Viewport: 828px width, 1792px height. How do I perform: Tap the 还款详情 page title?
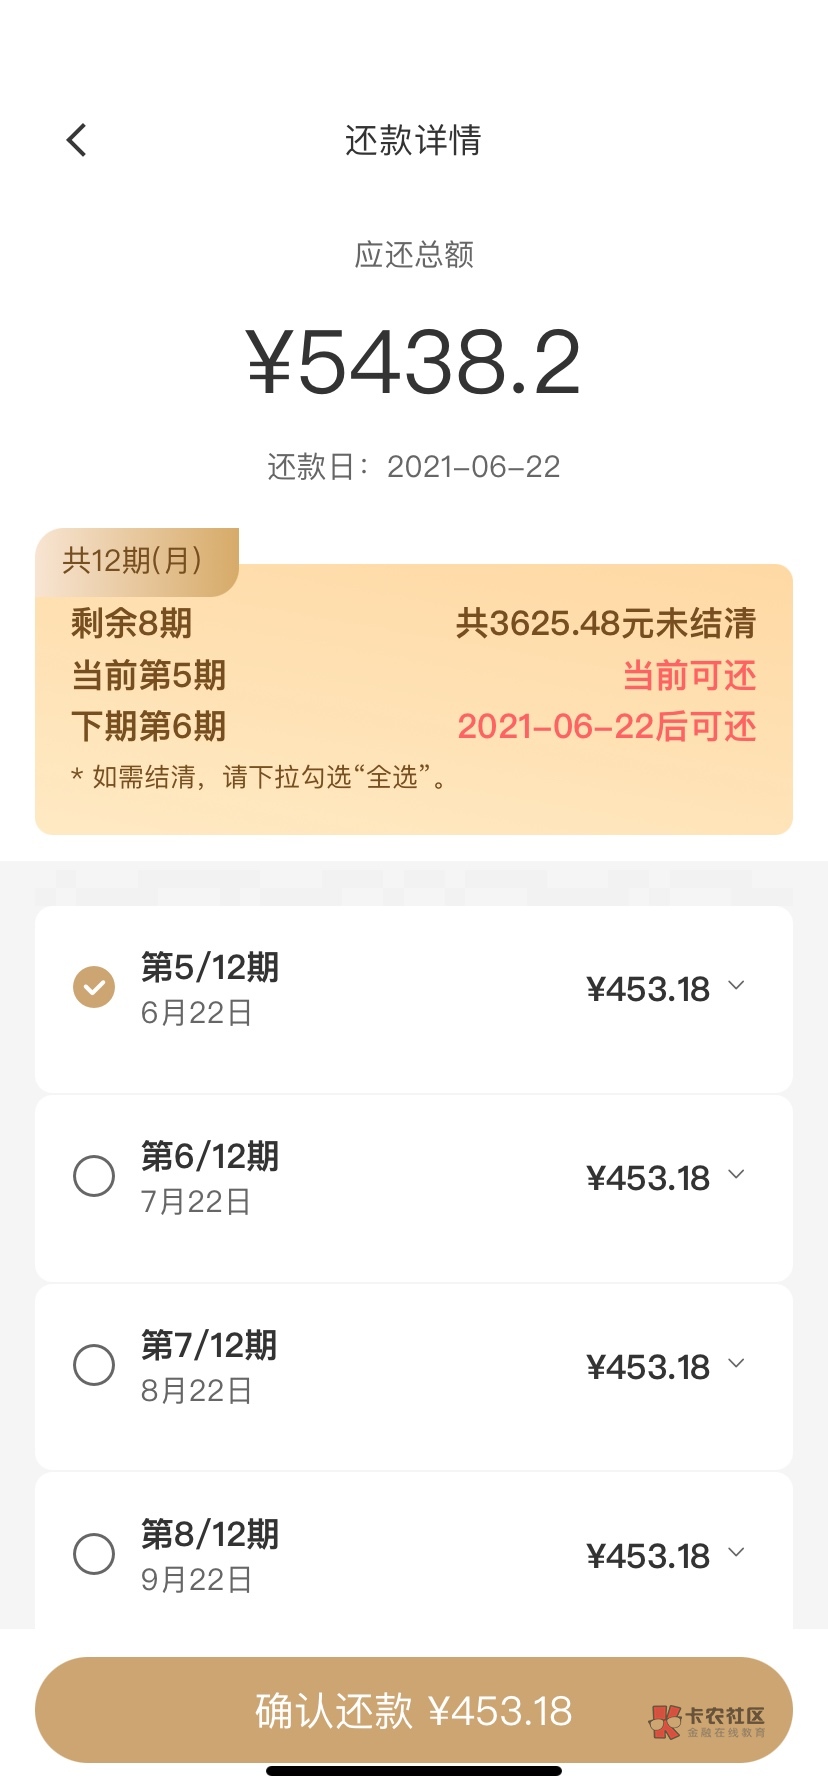[x=413, y=140]
